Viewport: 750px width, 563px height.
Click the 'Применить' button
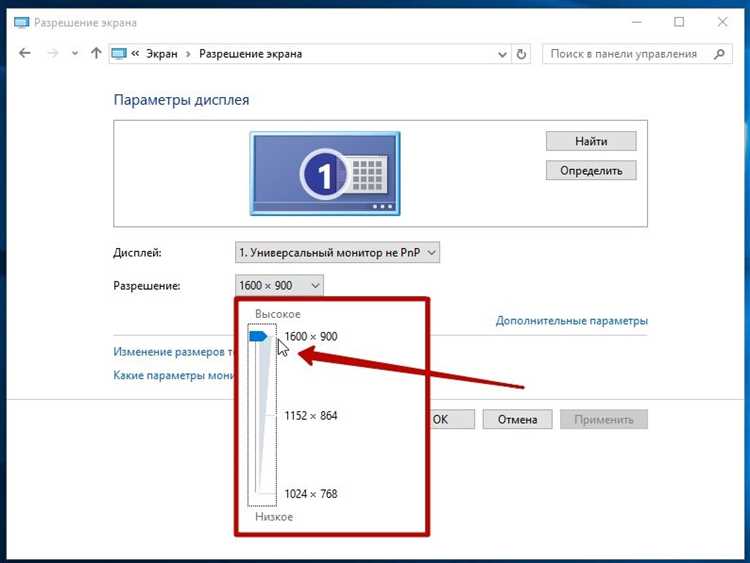[604, 419]
